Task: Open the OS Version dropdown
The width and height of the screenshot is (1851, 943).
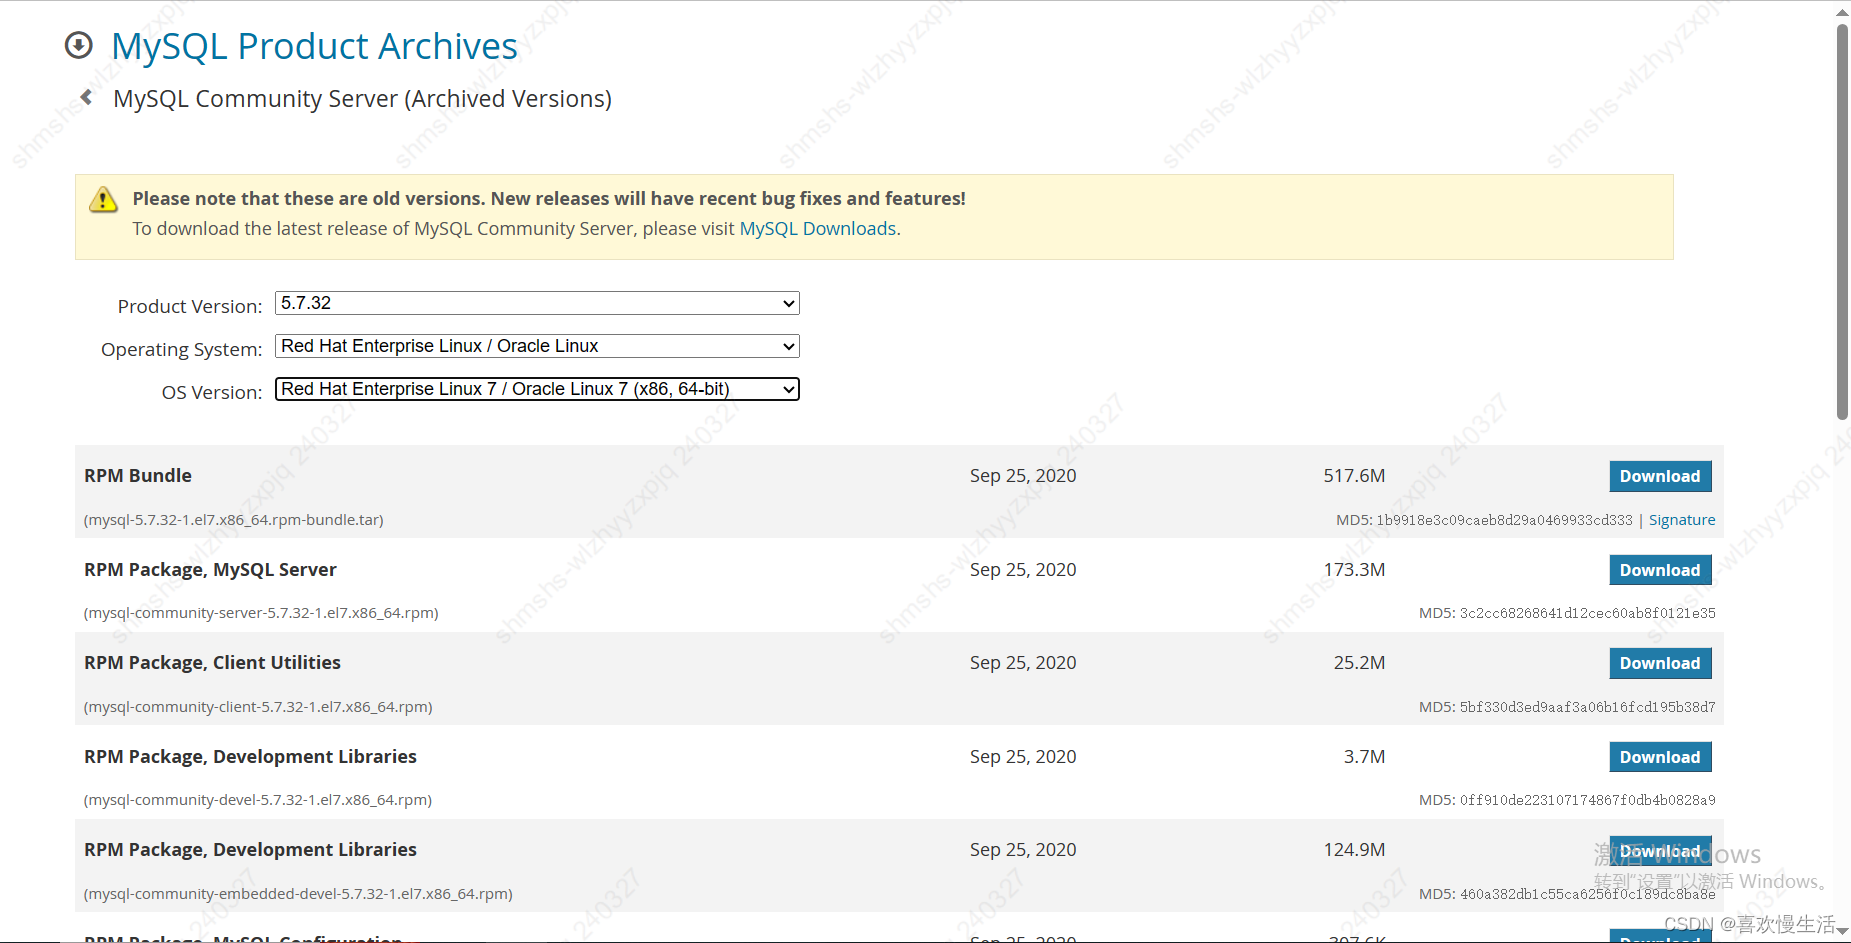Action: click(537, 389)
